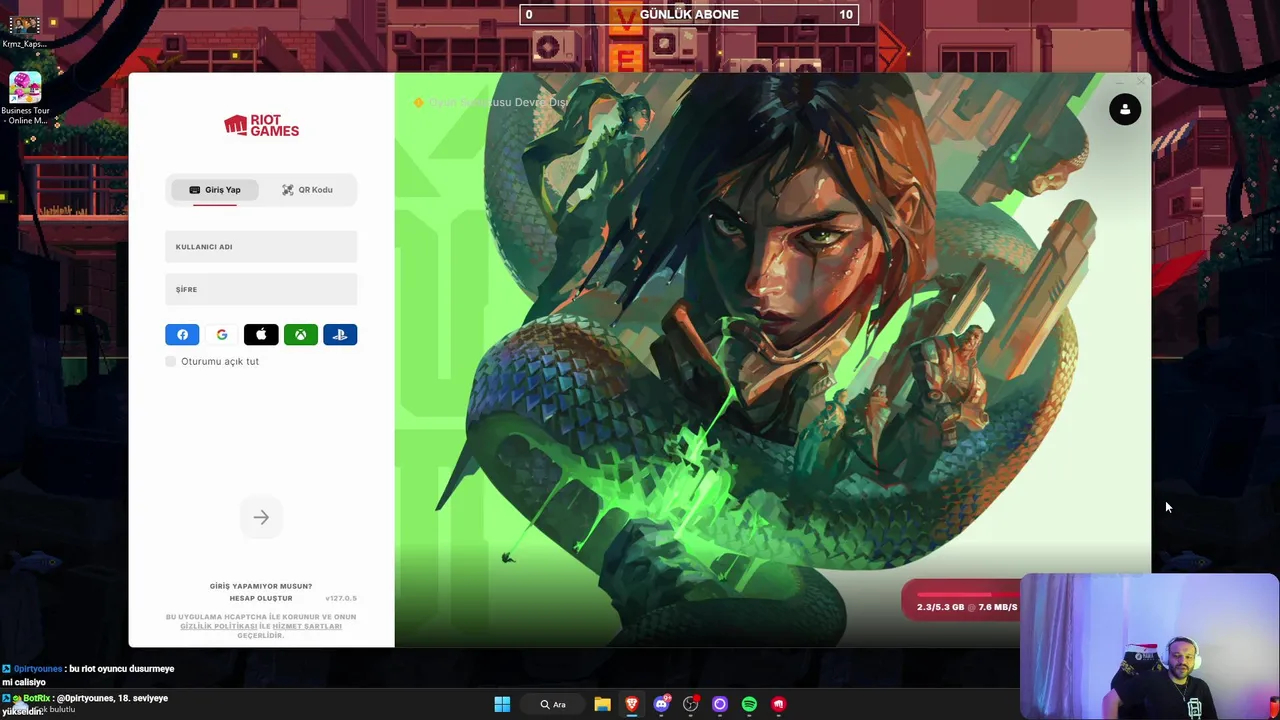Sign in with Google icon
This screenshot has width=1280, height=720.
click(x=222, y=335)
